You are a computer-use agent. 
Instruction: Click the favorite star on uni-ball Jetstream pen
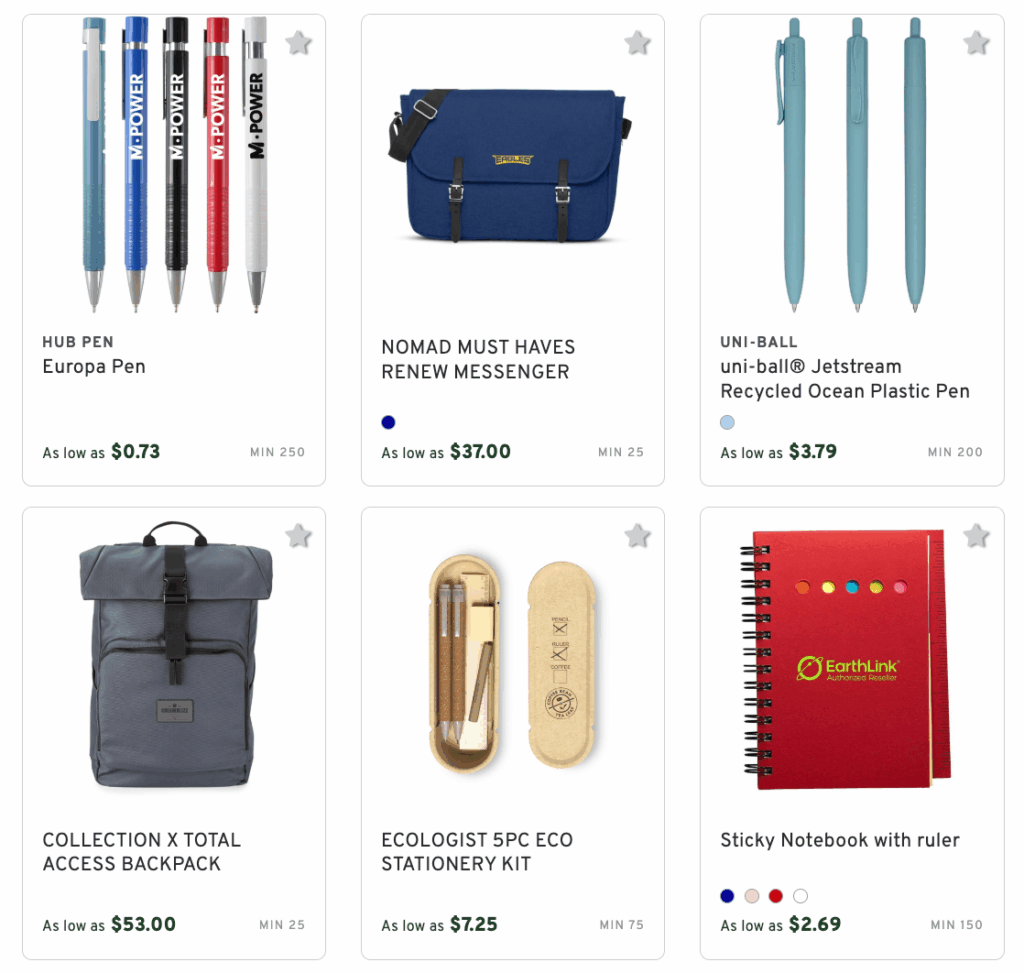pyautogui.click(x=976, y=43)
